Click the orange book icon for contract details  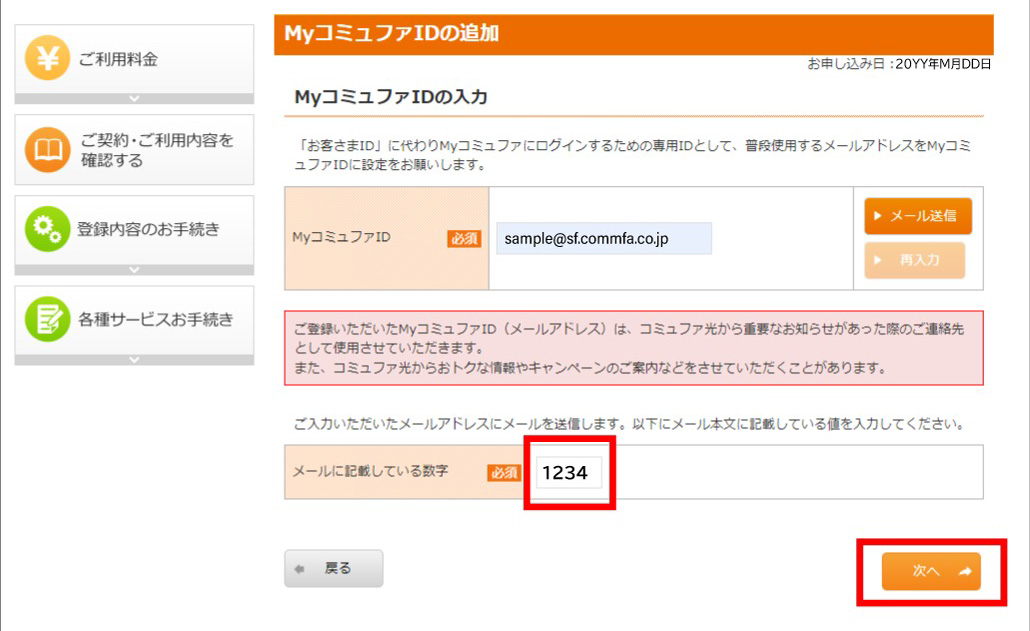tap(47, 150)
